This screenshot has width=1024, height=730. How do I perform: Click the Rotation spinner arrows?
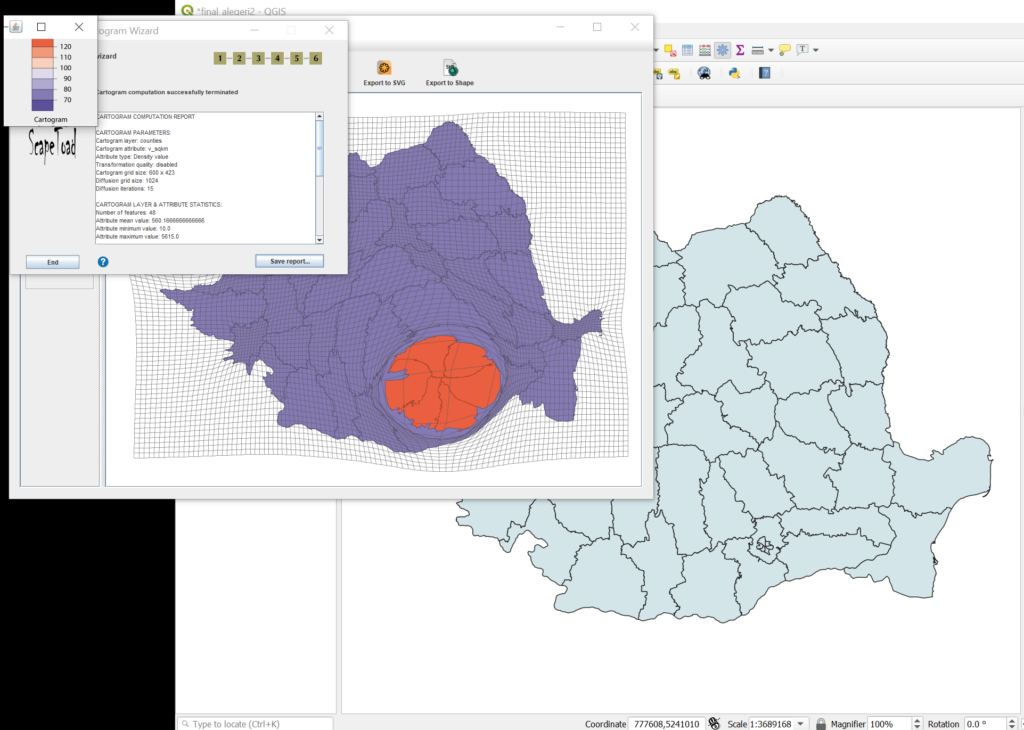pyautogui.click(x=1012, y=723)
